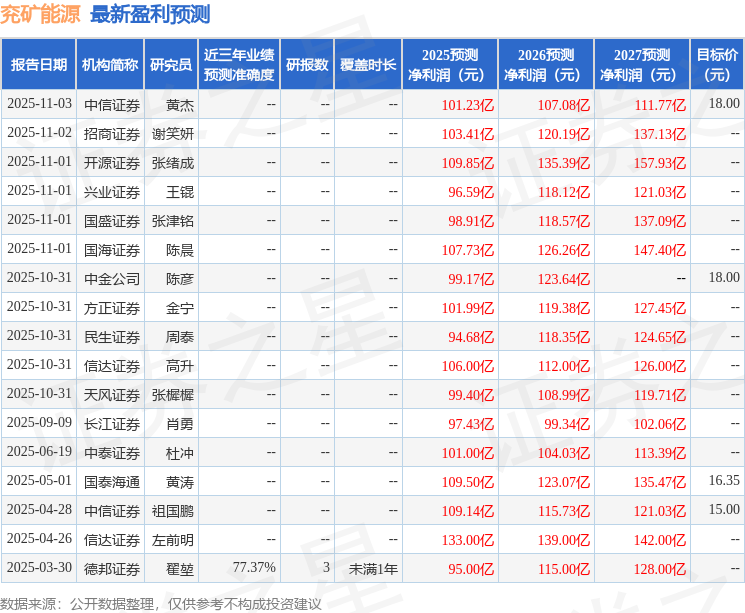Image resolution: width=745 pixels, height=613 pixels.
Task: Click 天风证券 institution name
Action: coord(112,395)
